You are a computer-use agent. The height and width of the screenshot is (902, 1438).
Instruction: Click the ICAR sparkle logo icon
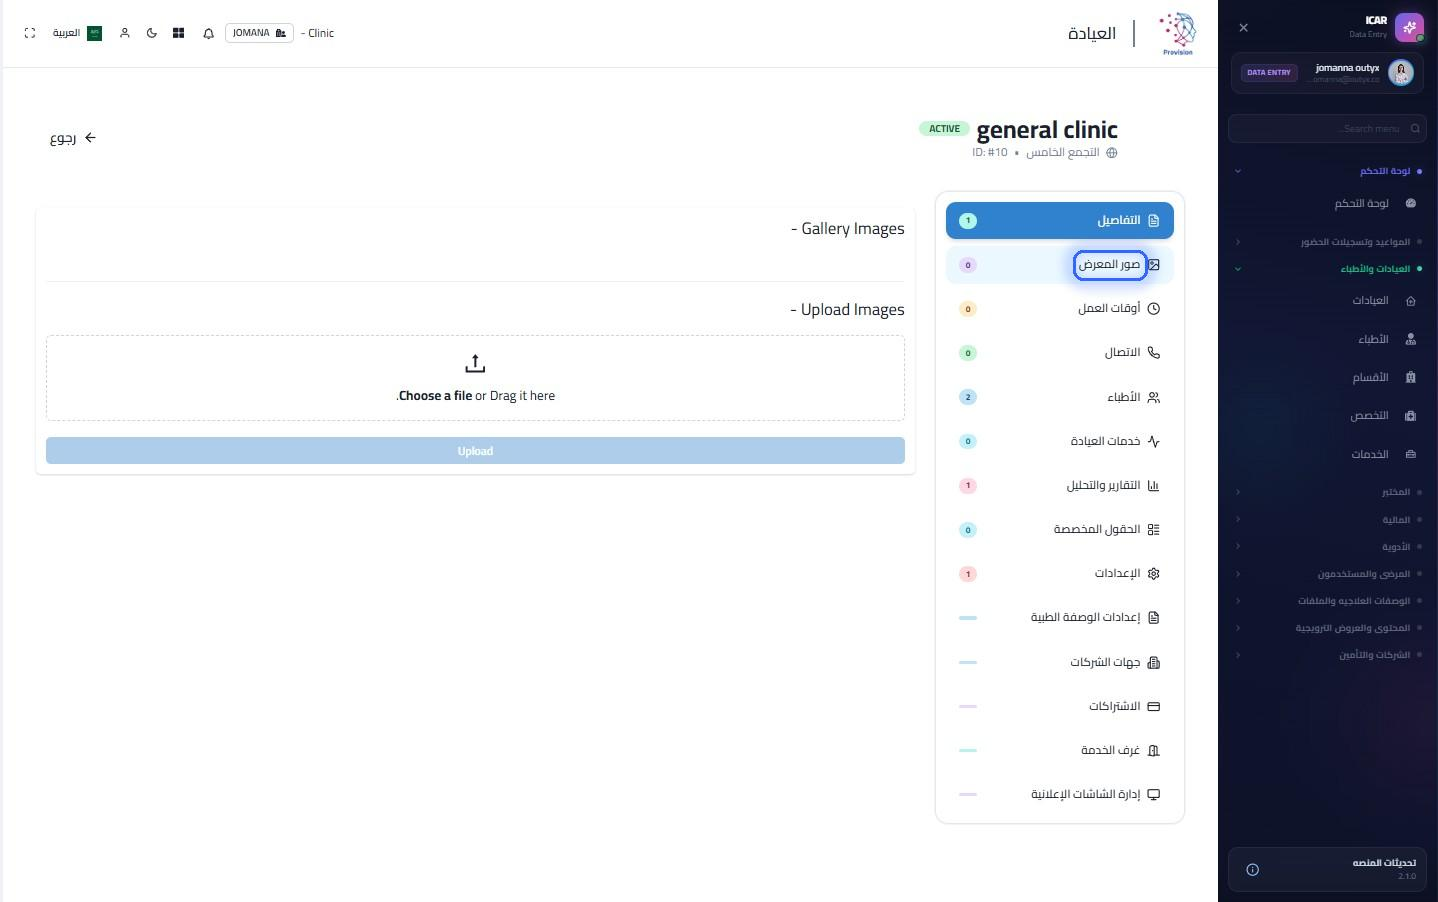coord(1409,27)
